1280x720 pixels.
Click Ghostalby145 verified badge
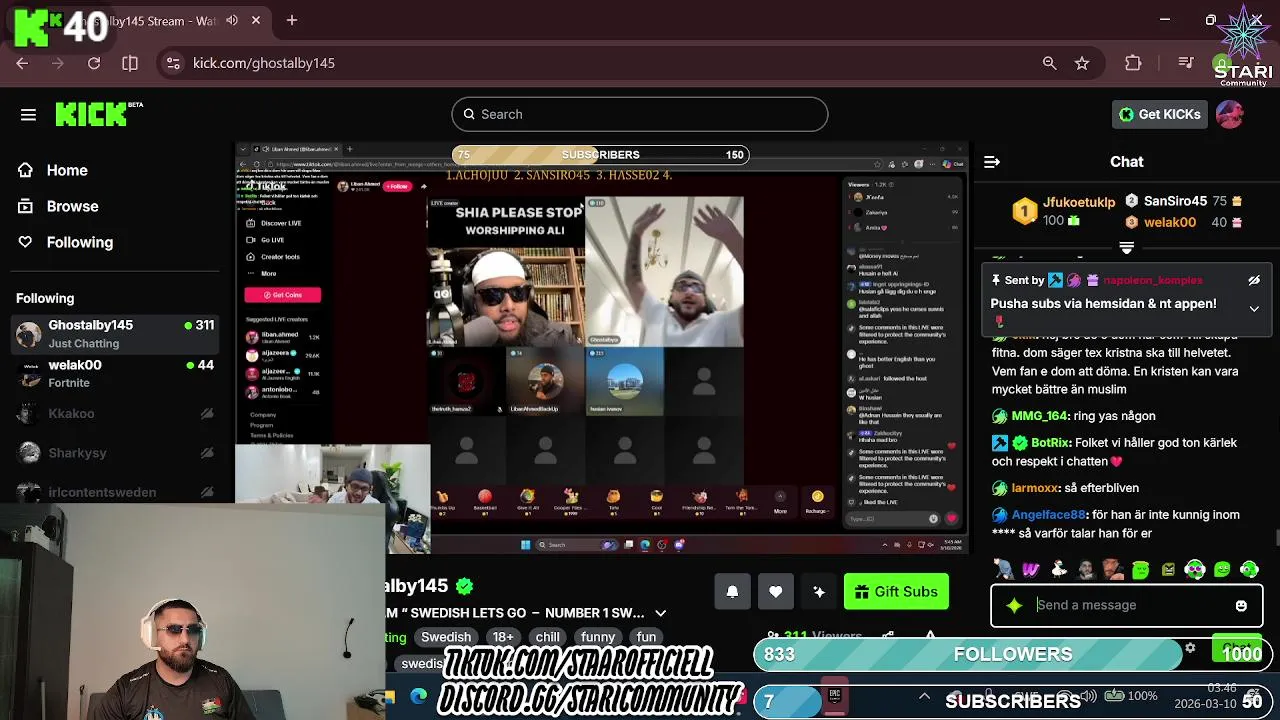[x=464, y=586]
